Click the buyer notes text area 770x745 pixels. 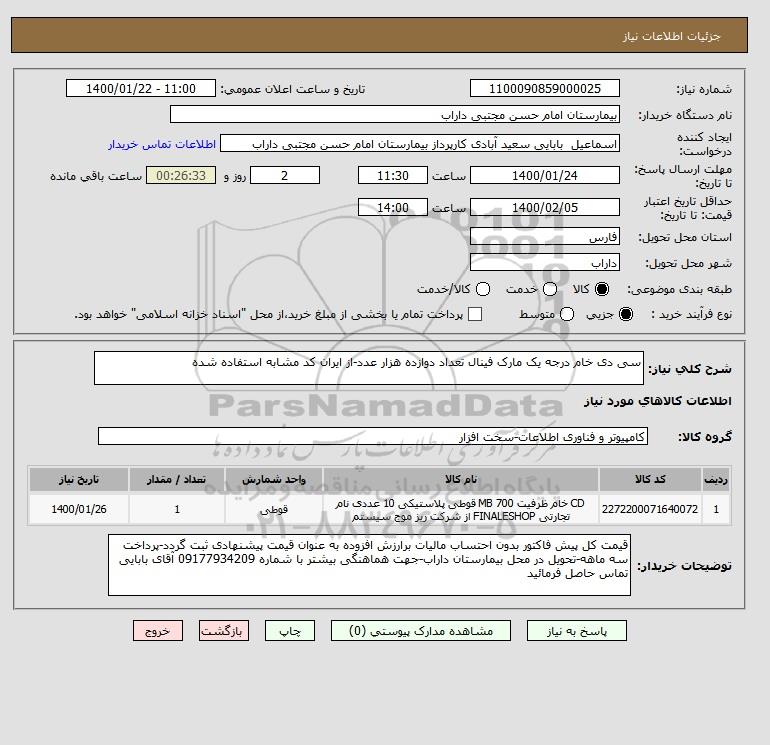[x=369, y=565]
